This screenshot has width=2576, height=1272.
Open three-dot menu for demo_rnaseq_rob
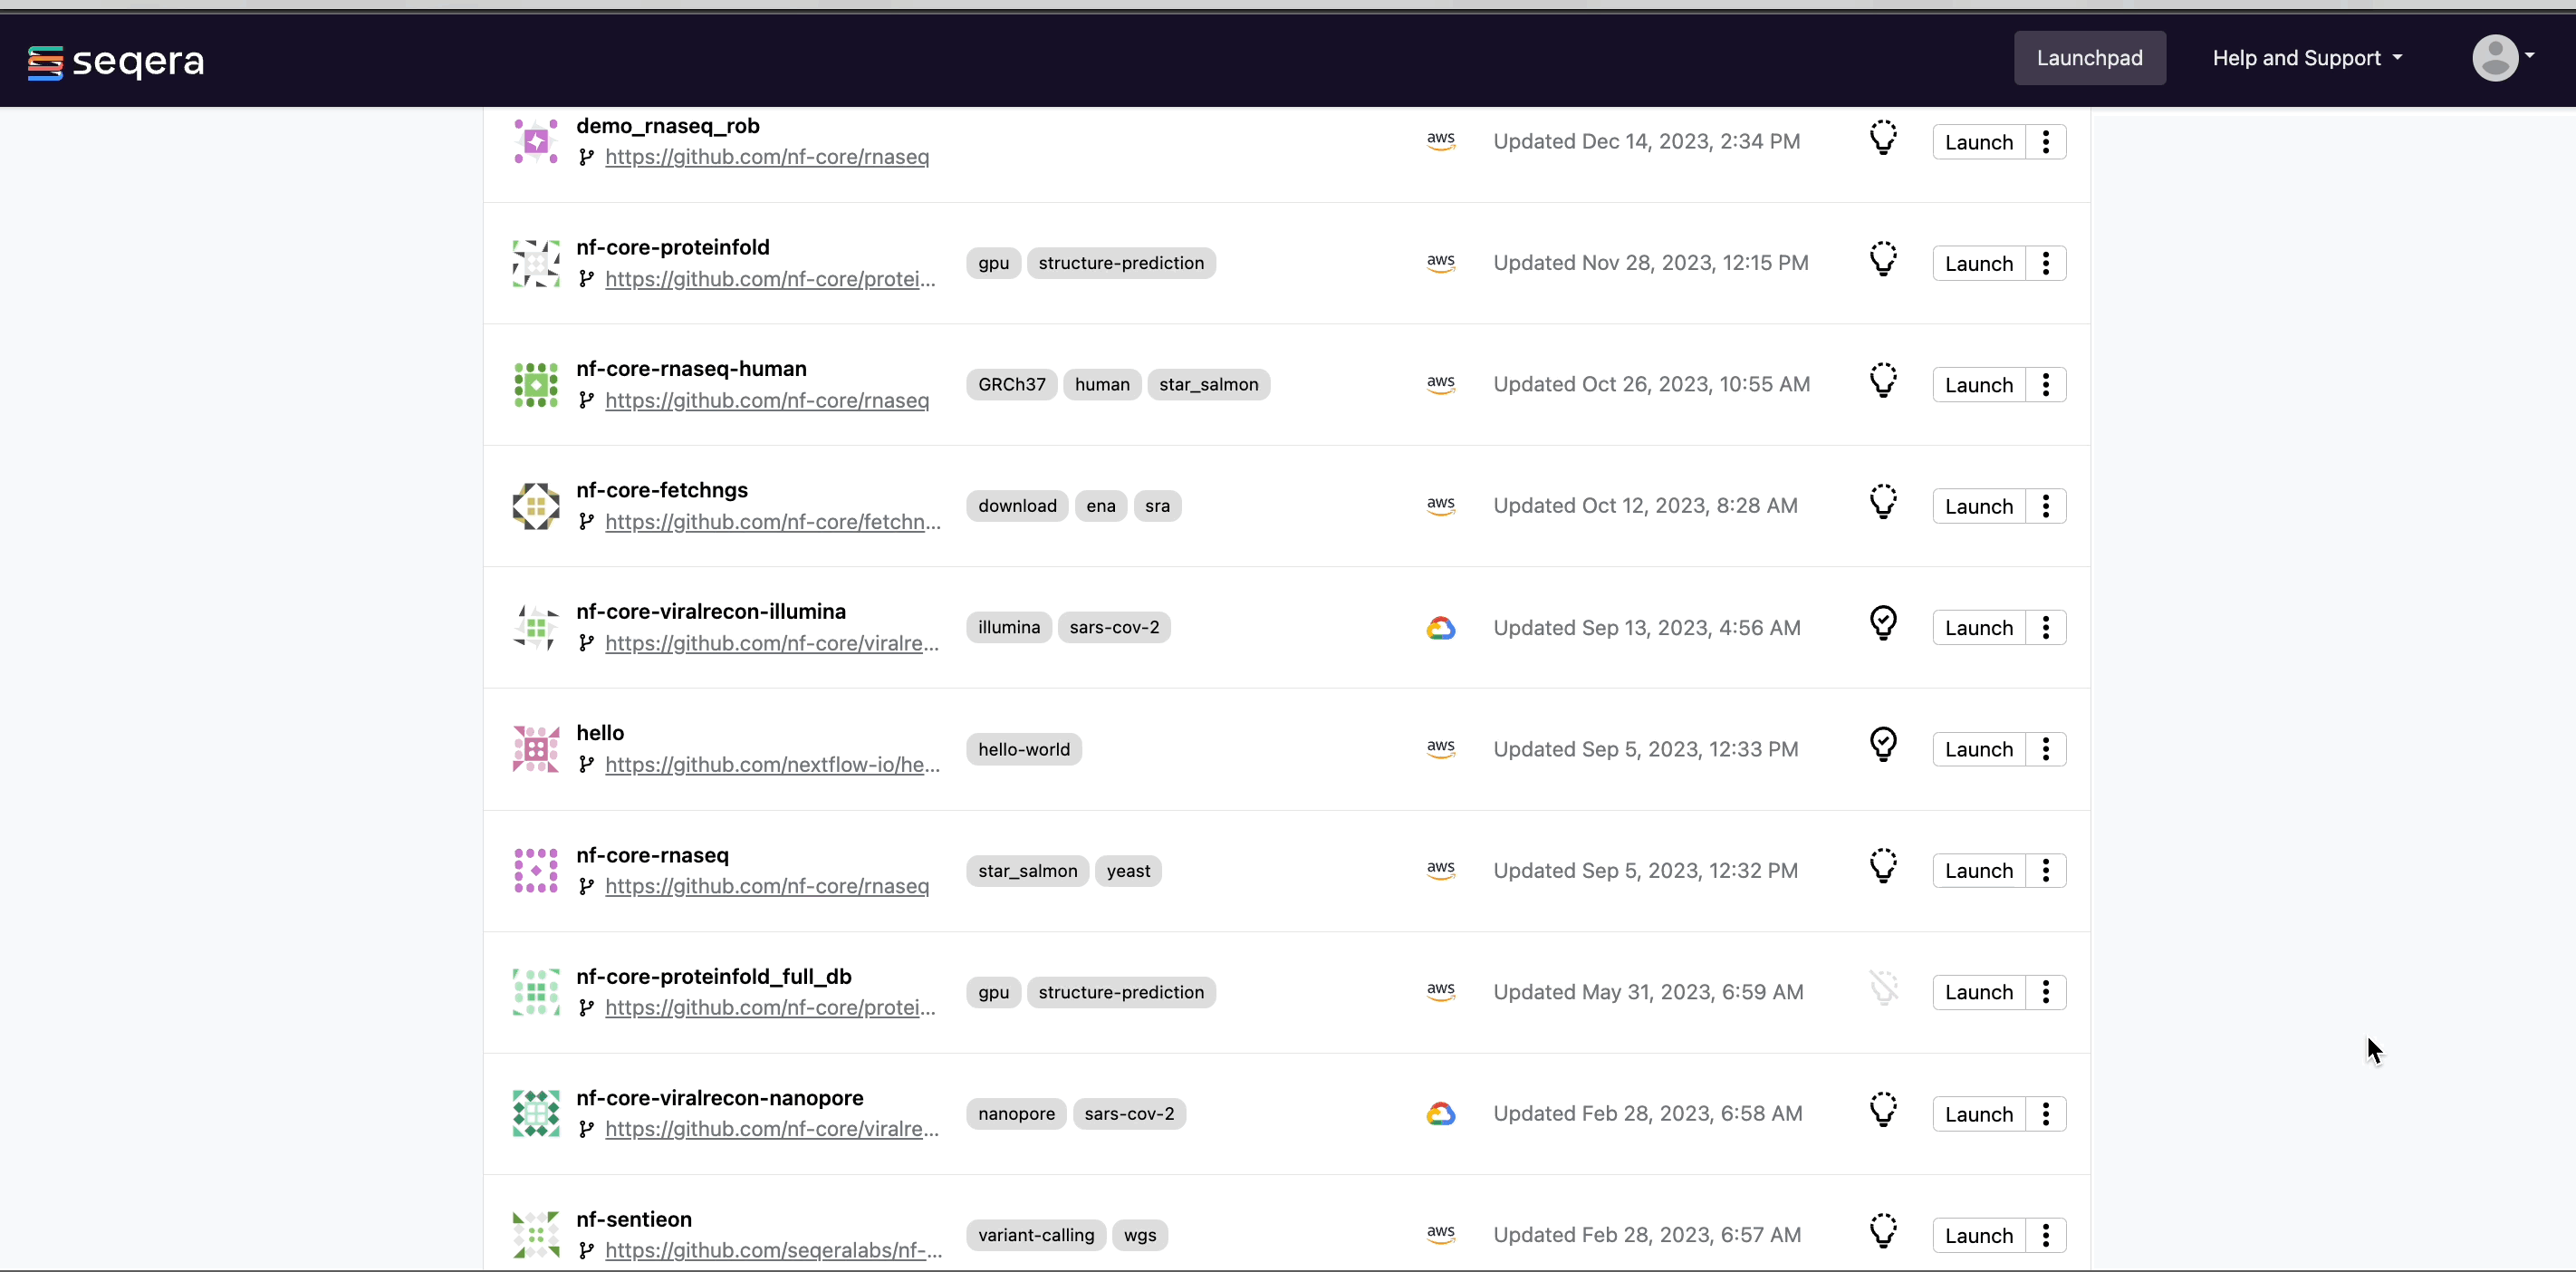point(2046,142)
